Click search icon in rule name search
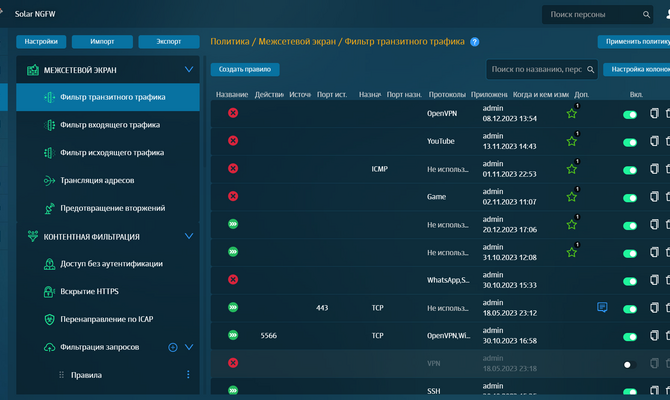This screenshot has width=670, height=400. pyautogui.click(x=591, y=69)
